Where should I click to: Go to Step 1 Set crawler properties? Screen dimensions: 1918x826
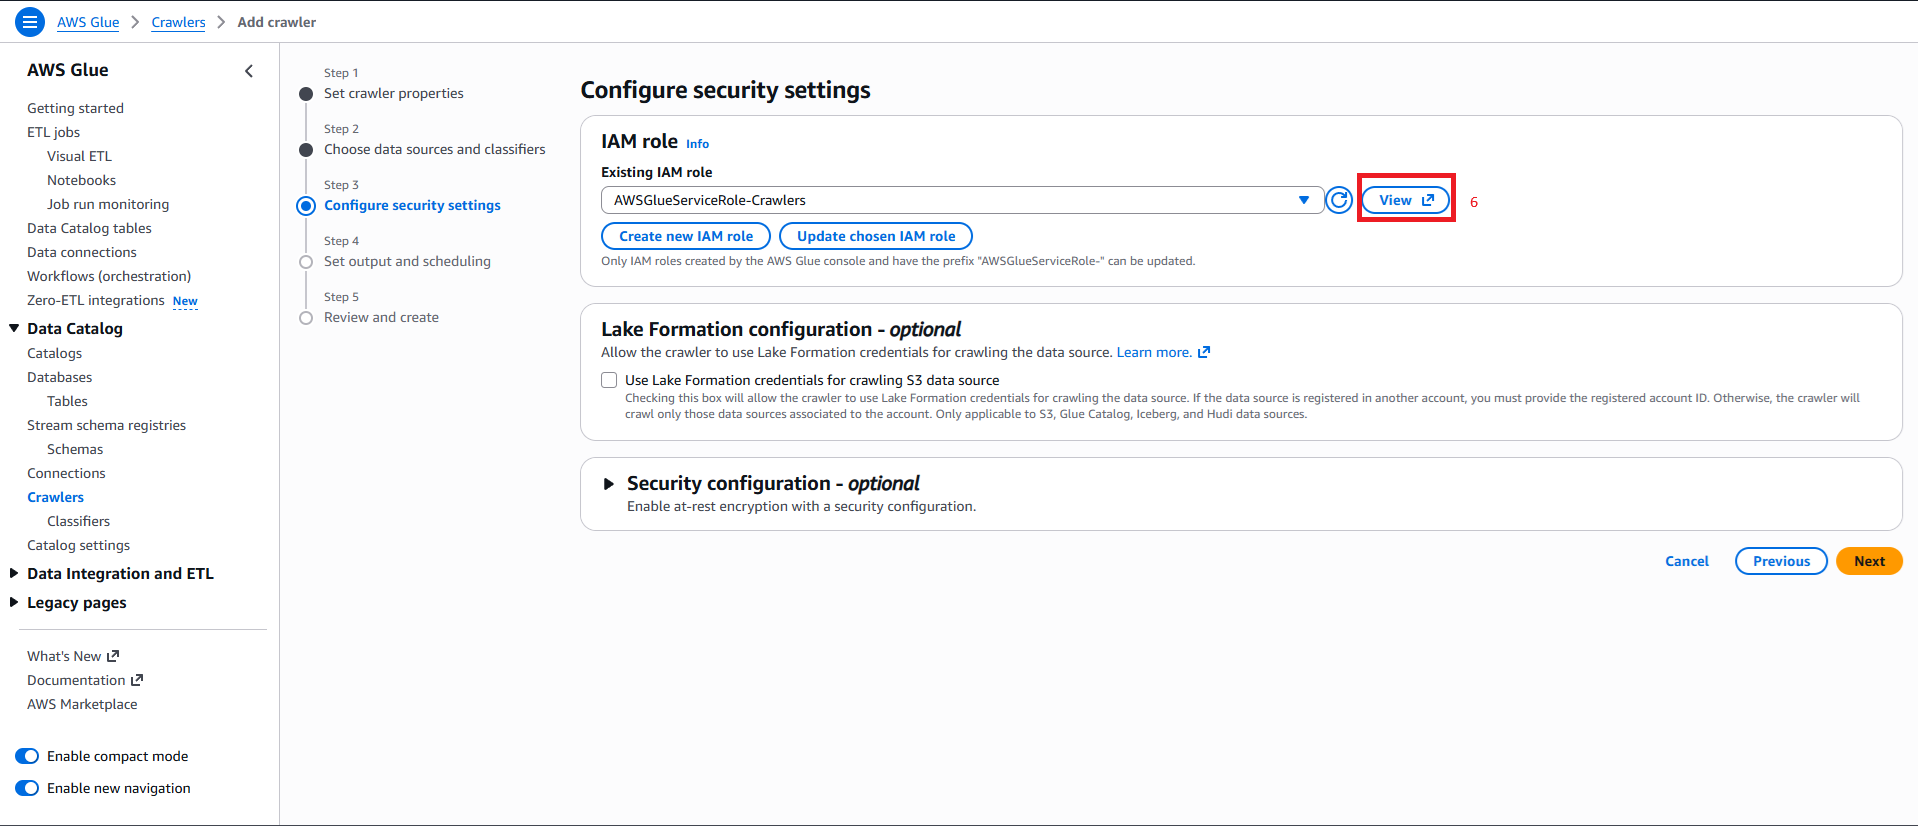394,93
